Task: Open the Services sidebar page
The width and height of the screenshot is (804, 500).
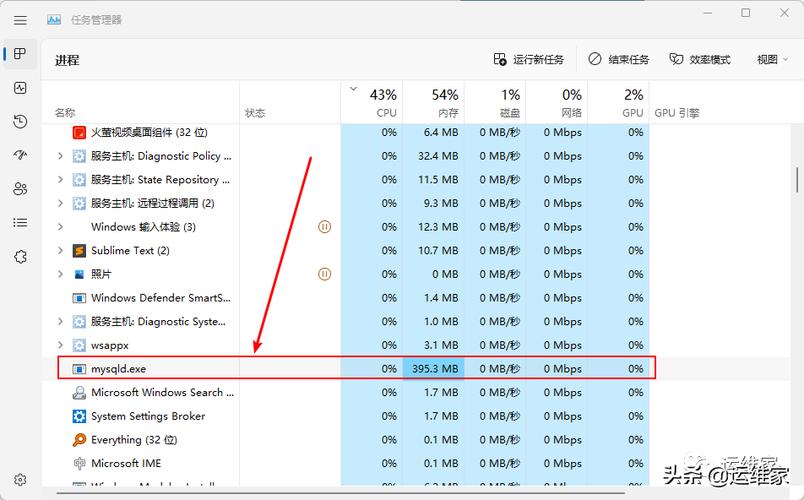Action: tap(20, 256)
